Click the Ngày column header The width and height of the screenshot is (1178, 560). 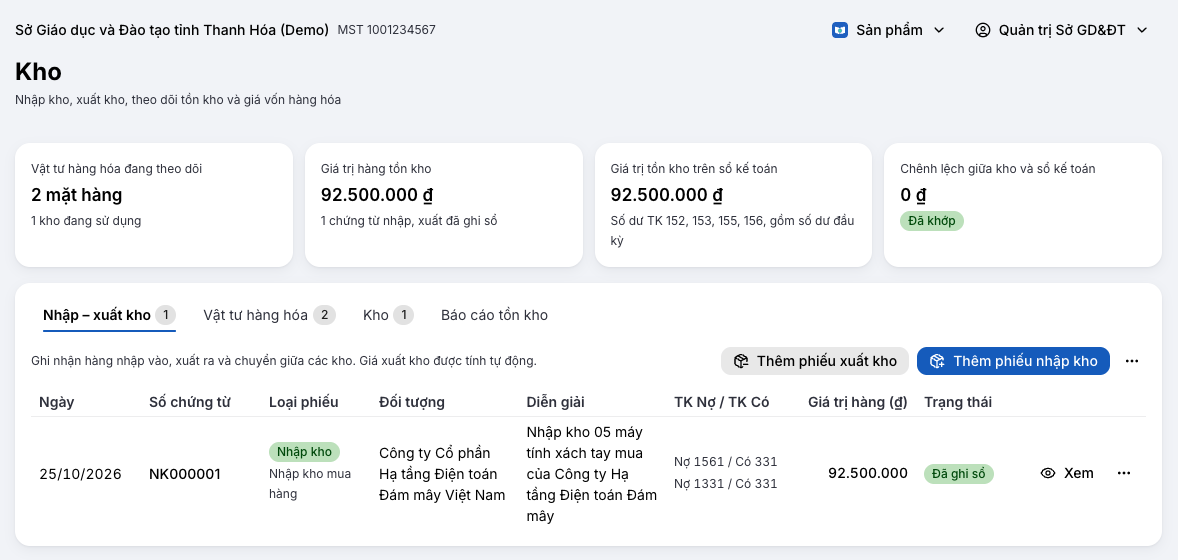56,402
